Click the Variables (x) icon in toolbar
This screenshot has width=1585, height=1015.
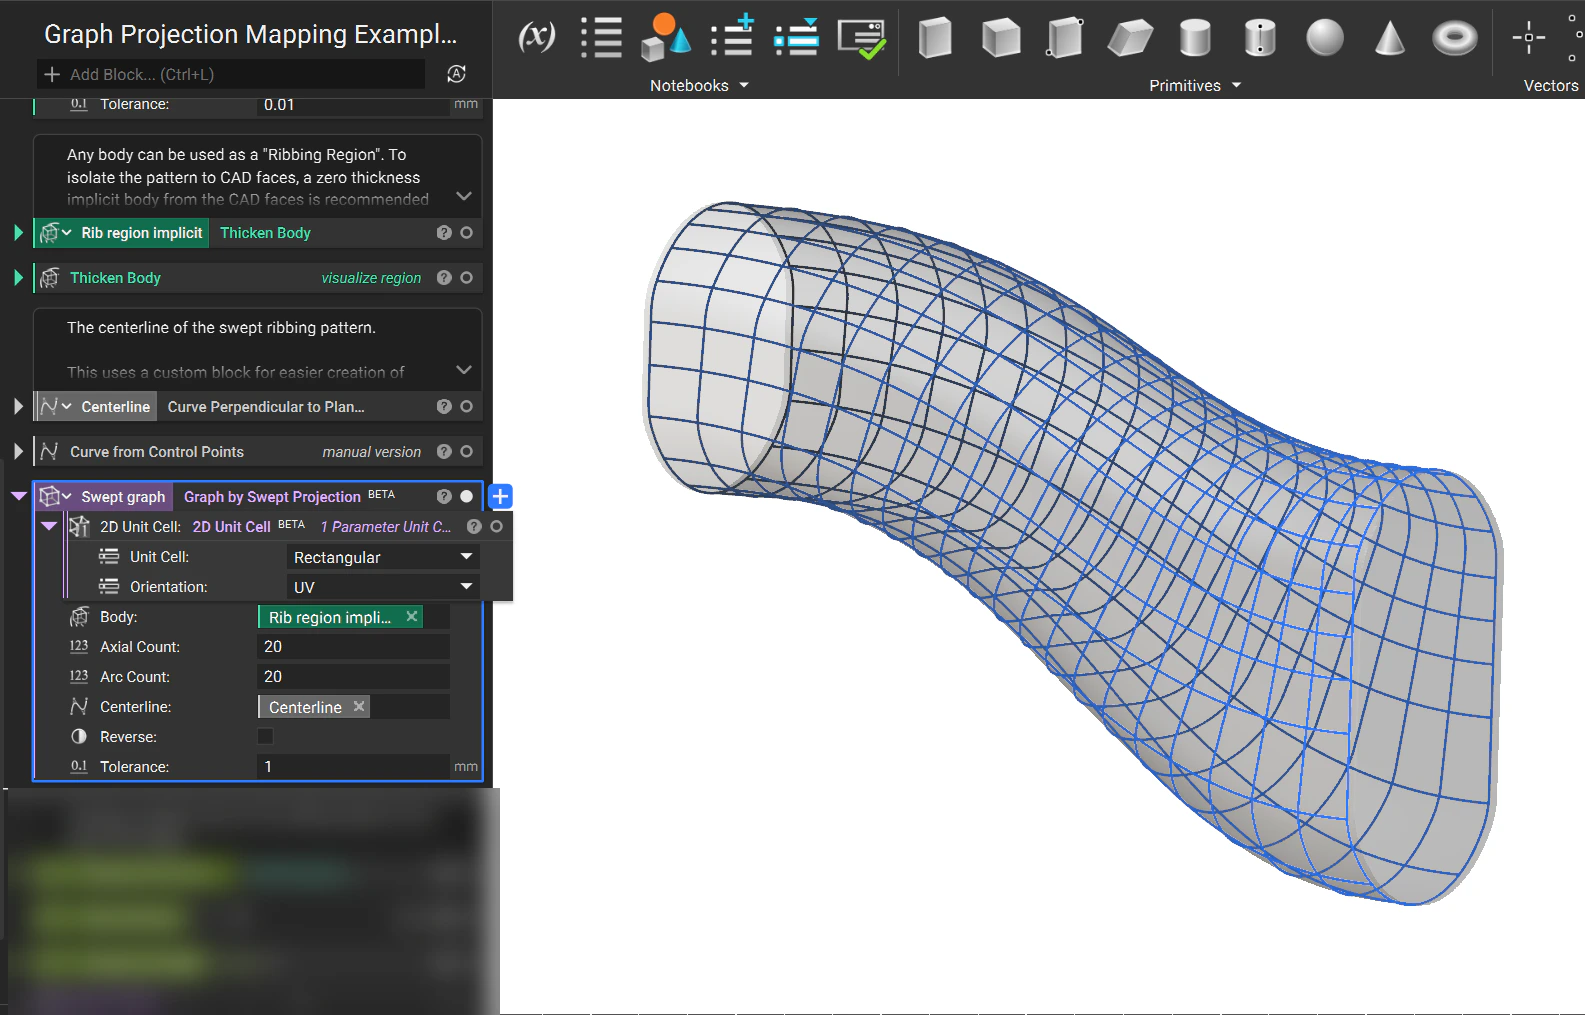point(537,38)
